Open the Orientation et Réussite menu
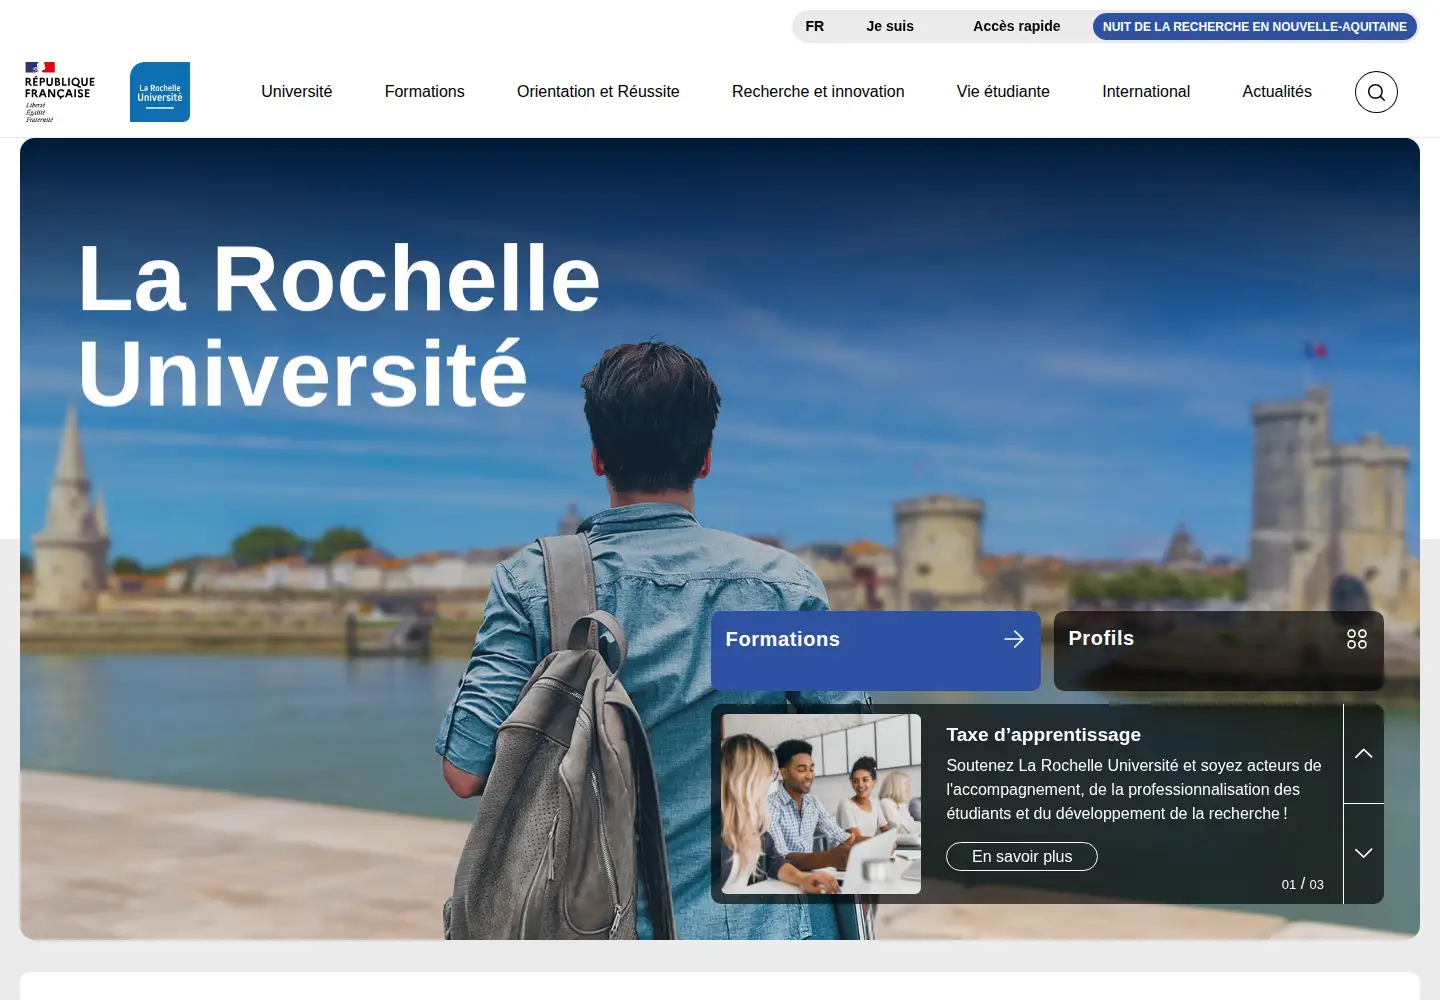The width and height of the screenshot is (1440, 1000). click(x=598, y=92)
